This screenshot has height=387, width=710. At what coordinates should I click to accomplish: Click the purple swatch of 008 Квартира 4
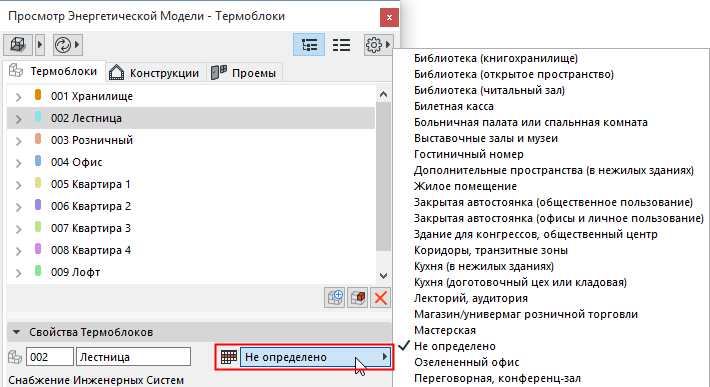pos(38,249)
